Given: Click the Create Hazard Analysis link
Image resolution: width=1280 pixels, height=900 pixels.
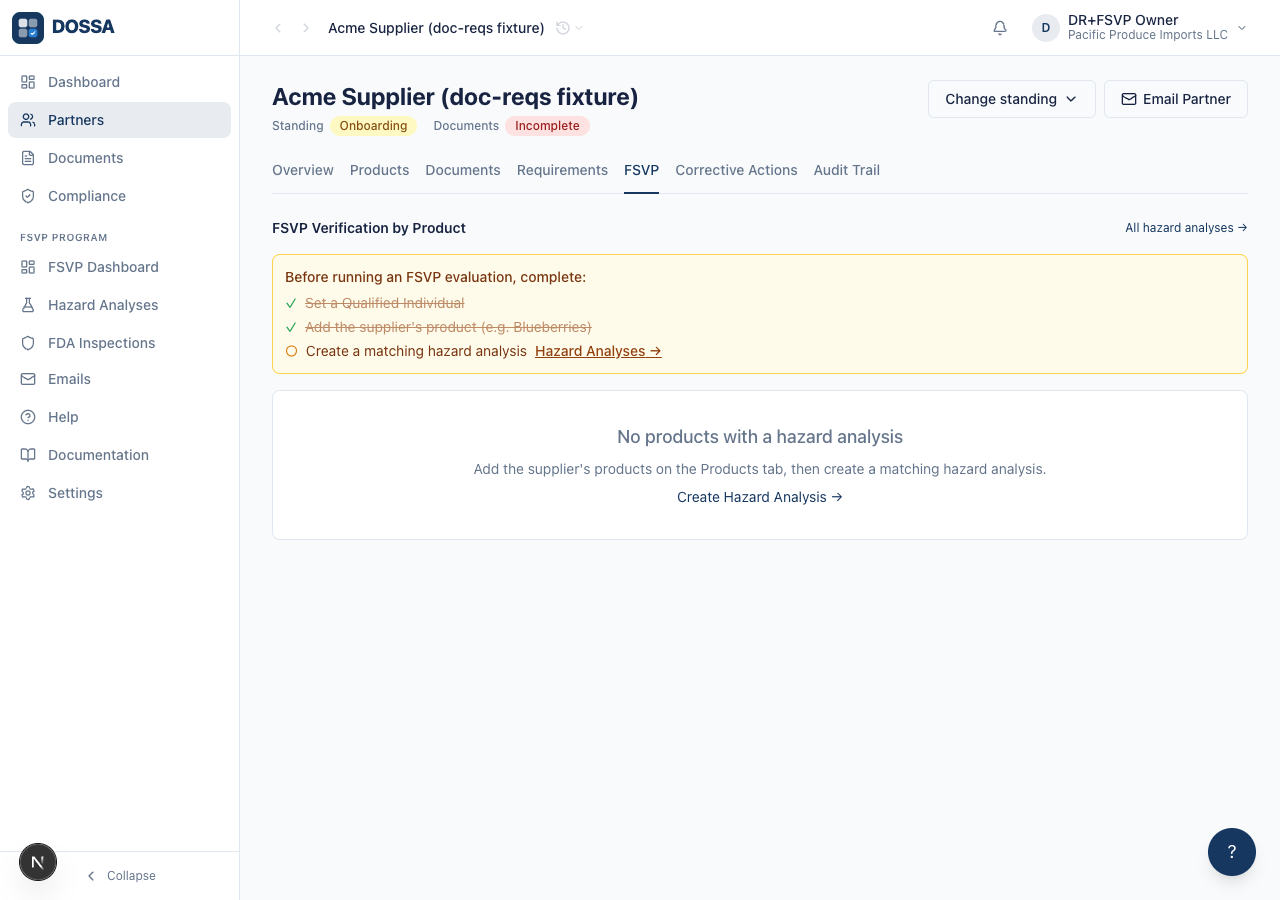Looking at the screenshot, I should 760,497.
